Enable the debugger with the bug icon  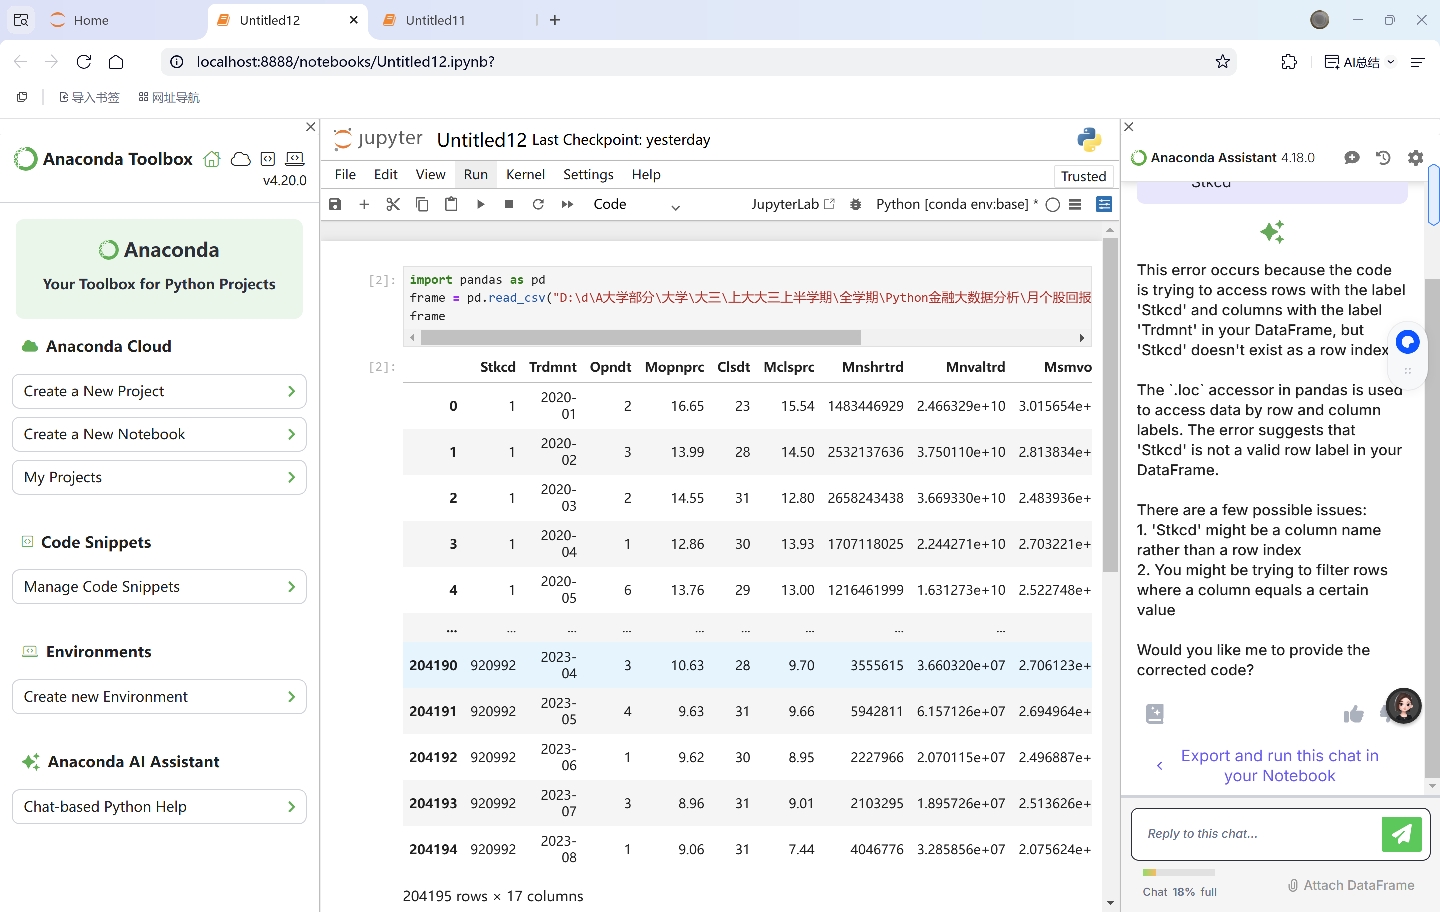855,204
